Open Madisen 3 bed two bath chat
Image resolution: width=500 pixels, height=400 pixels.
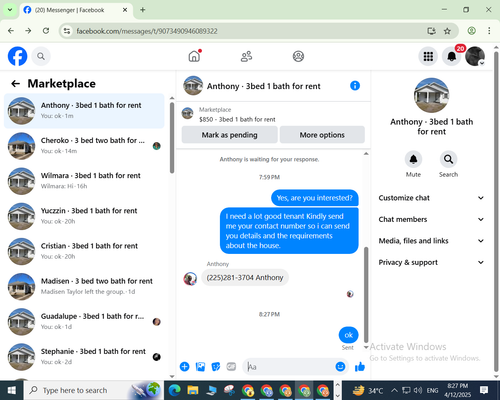tap(84, 286)
